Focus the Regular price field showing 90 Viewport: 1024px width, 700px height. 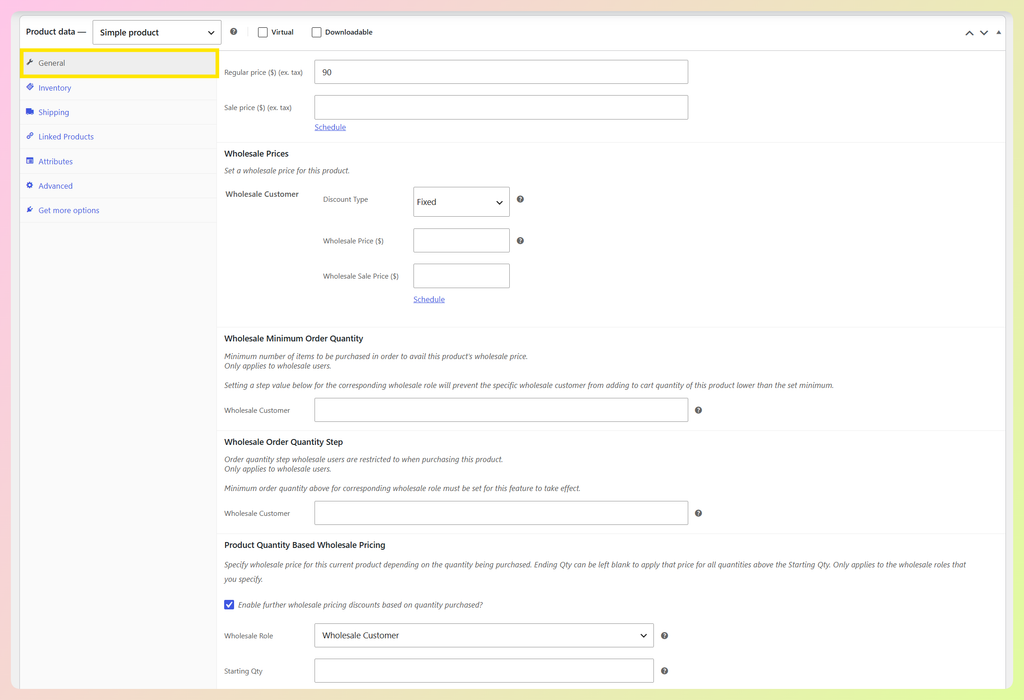(x=501, y=72)
